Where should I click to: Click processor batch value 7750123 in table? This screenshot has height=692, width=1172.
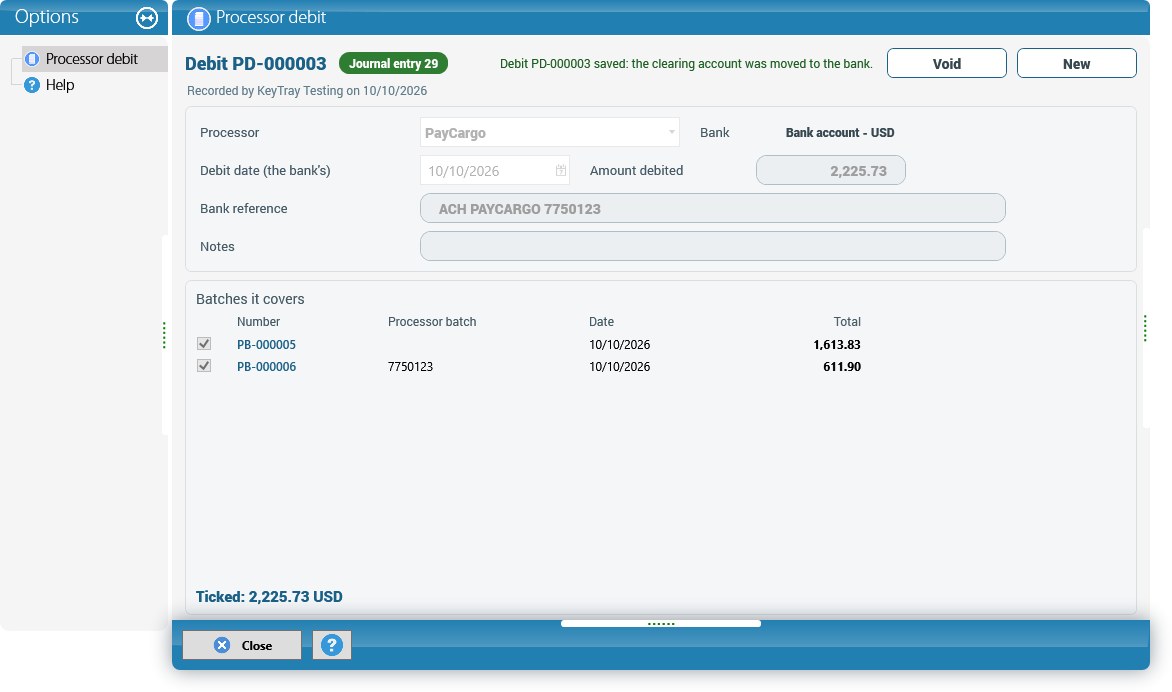[x=410, y=367]
